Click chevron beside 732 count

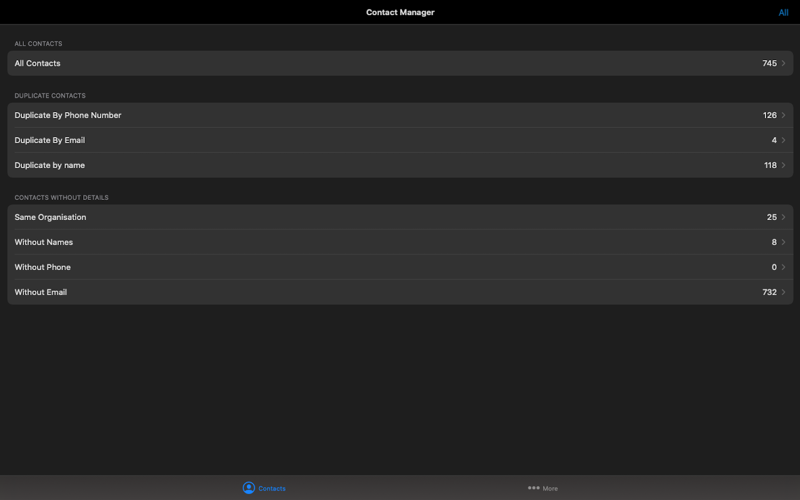click(783, 292)
